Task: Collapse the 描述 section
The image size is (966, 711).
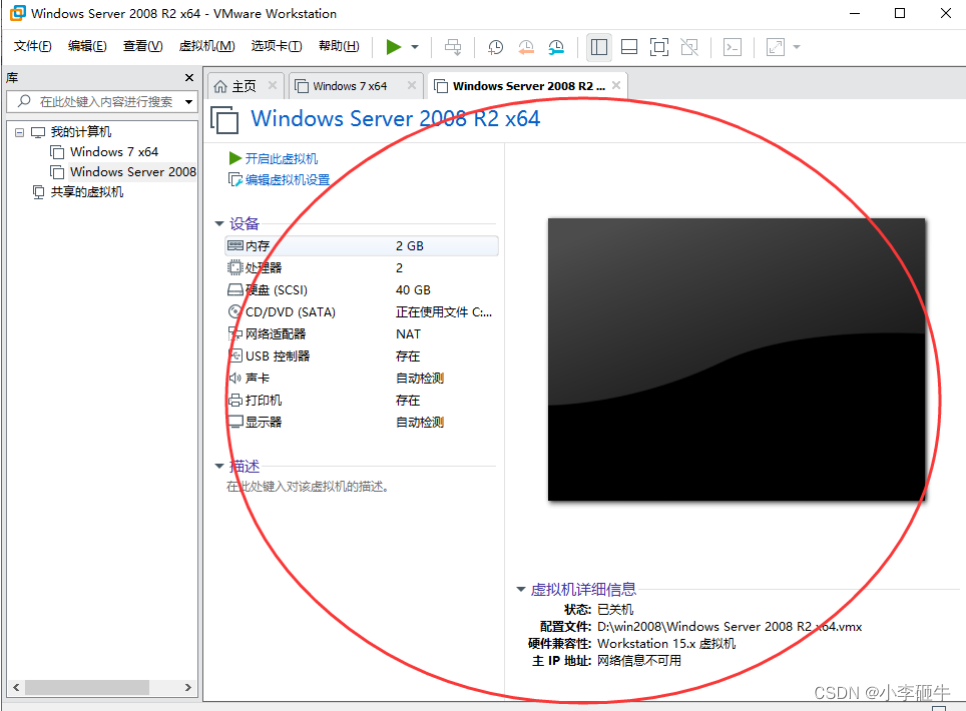Action: [219, 466]
